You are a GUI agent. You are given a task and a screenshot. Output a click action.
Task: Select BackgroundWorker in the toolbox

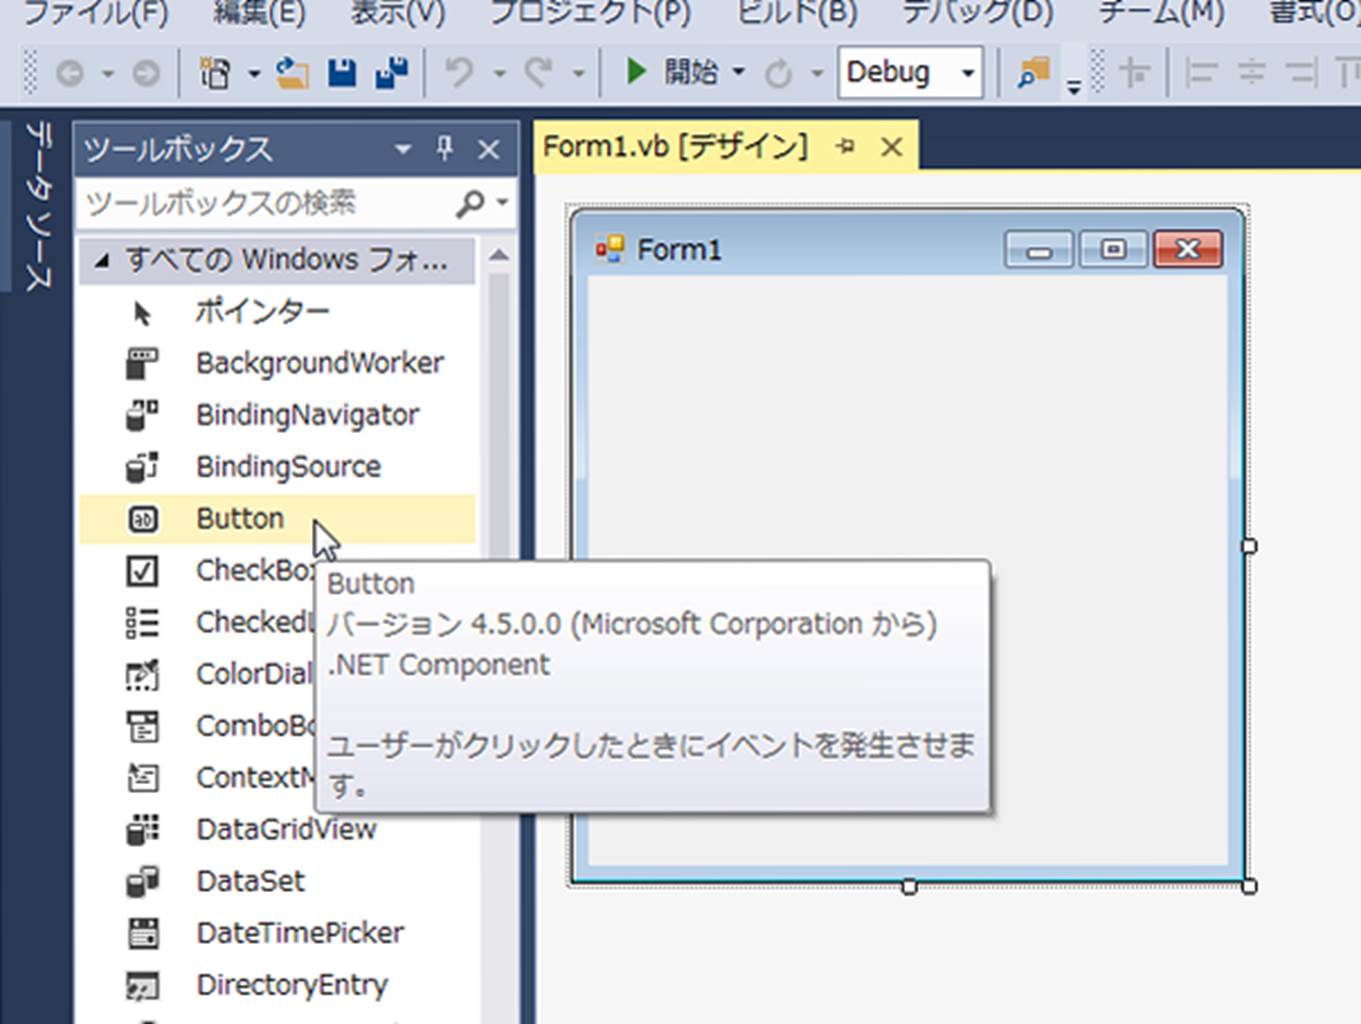click(x=319, y=363)
